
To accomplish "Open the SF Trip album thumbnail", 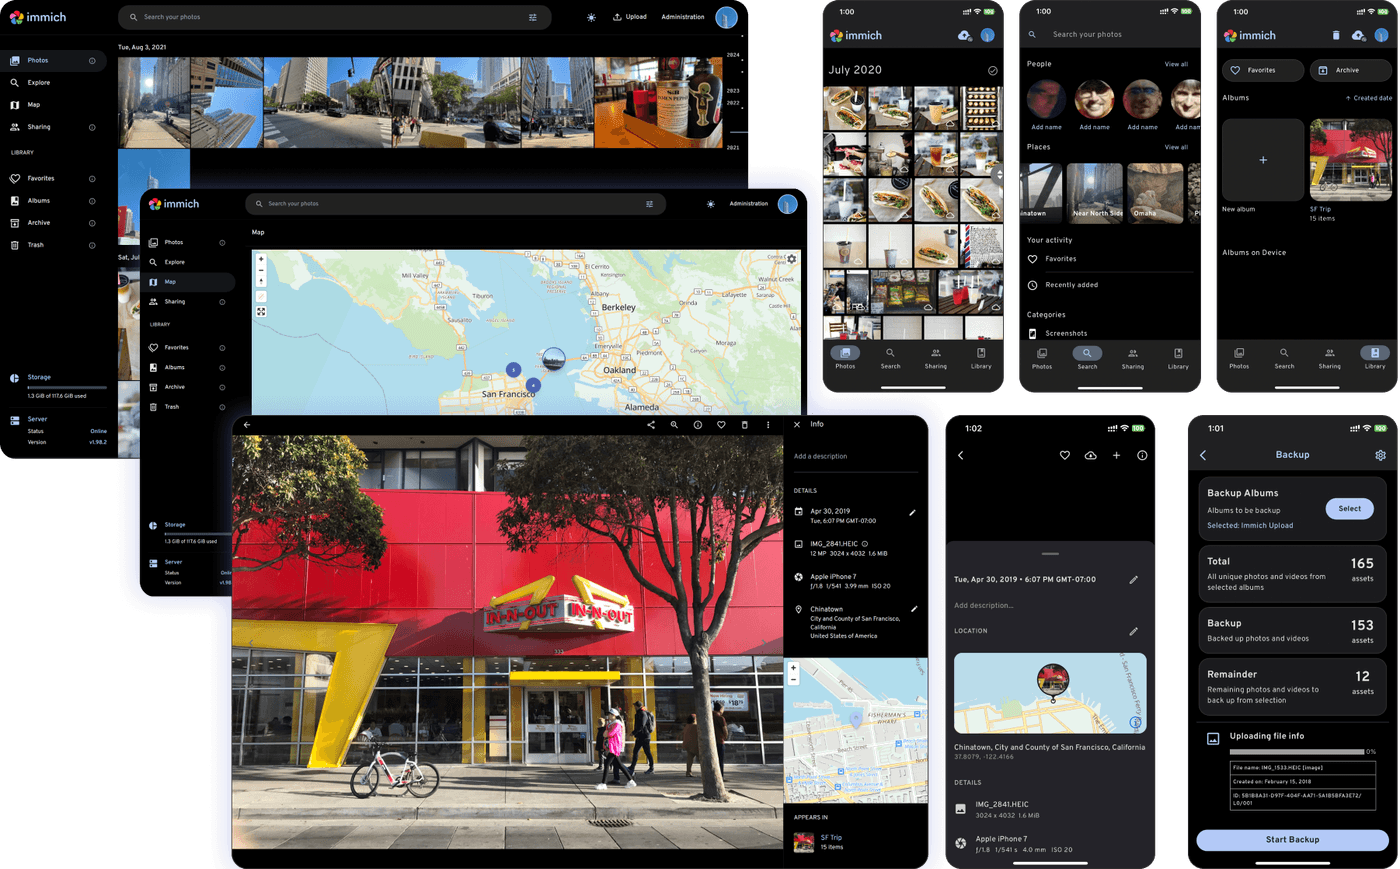I will 1350,160.
